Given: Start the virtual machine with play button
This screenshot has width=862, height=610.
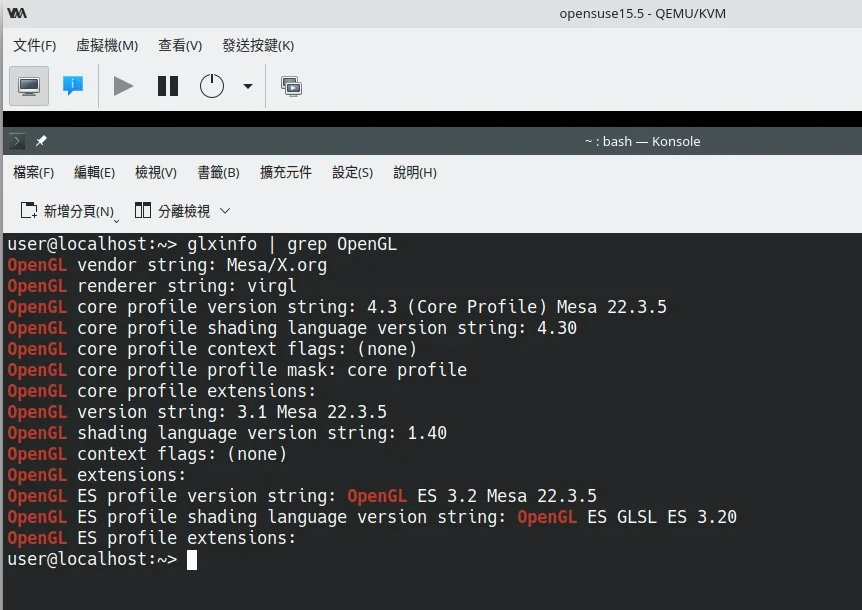Looking at the screenshot, I should tap(123, 86).
